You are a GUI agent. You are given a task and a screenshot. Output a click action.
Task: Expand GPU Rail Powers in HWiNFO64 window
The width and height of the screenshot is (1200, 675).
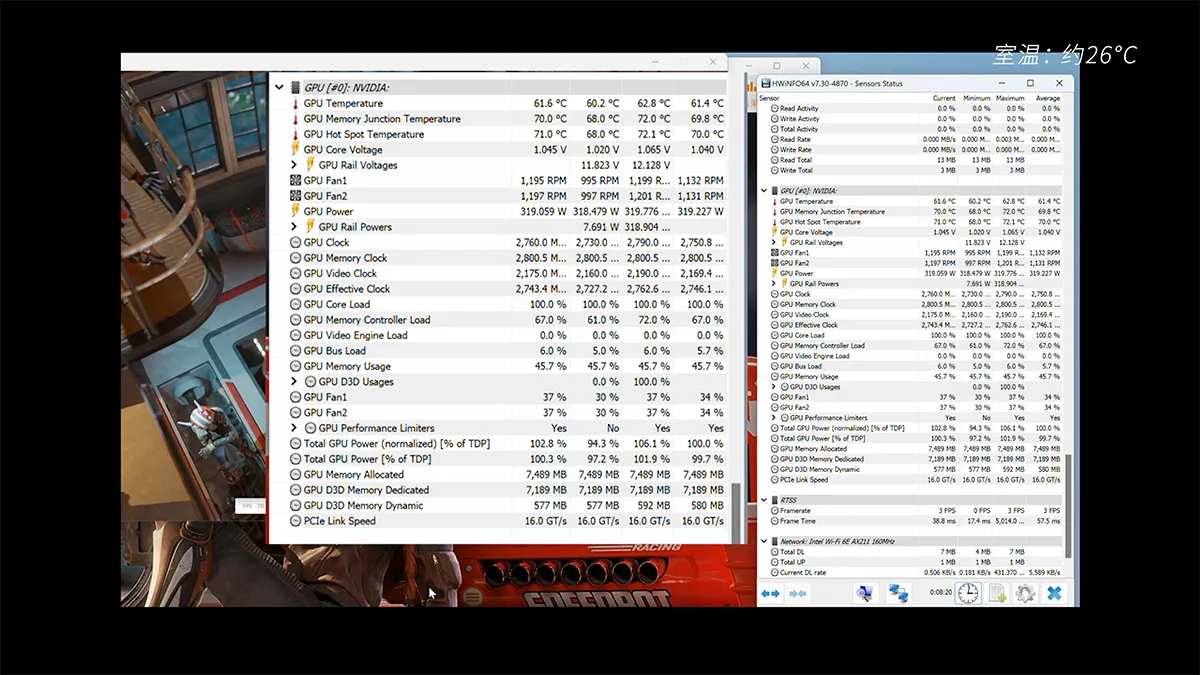pos(774,283)
